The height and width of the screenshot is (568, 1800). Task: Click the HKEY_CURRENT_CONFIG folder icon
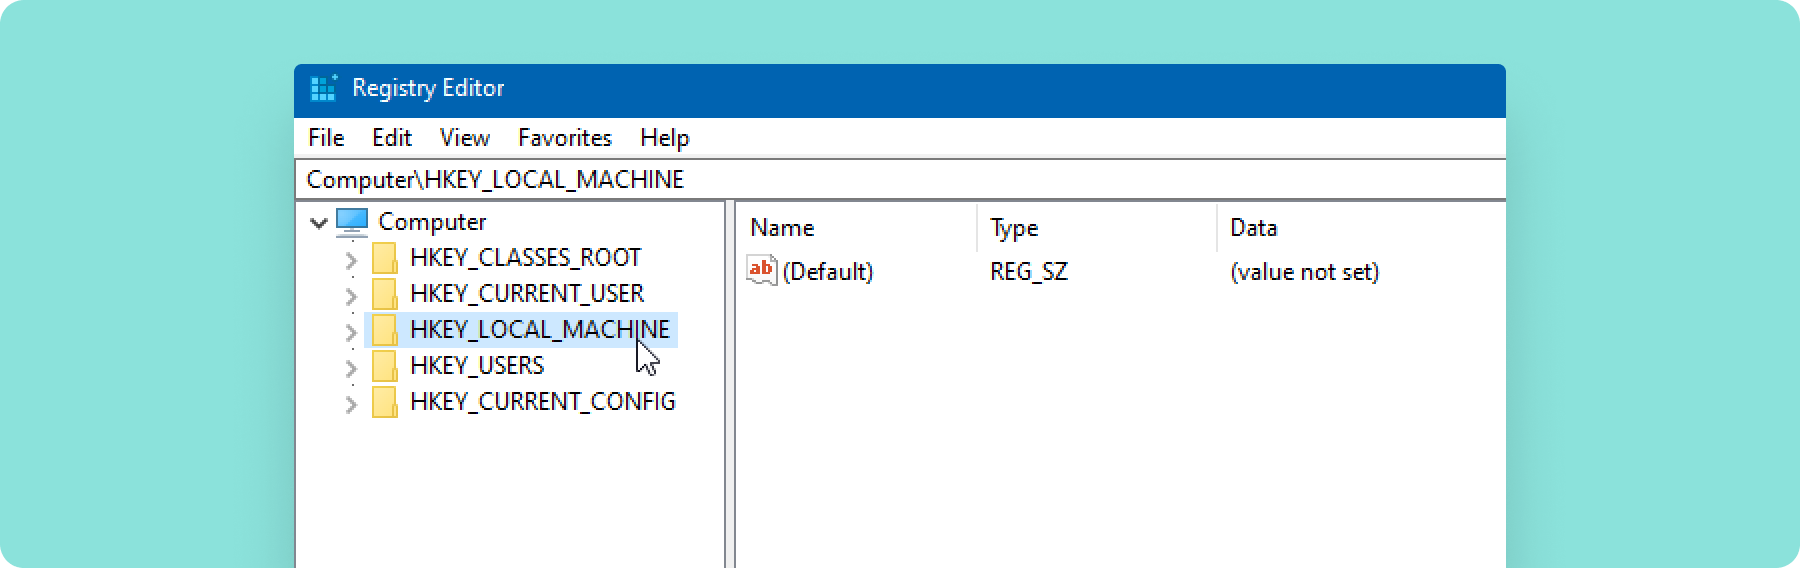click(385, 402)
